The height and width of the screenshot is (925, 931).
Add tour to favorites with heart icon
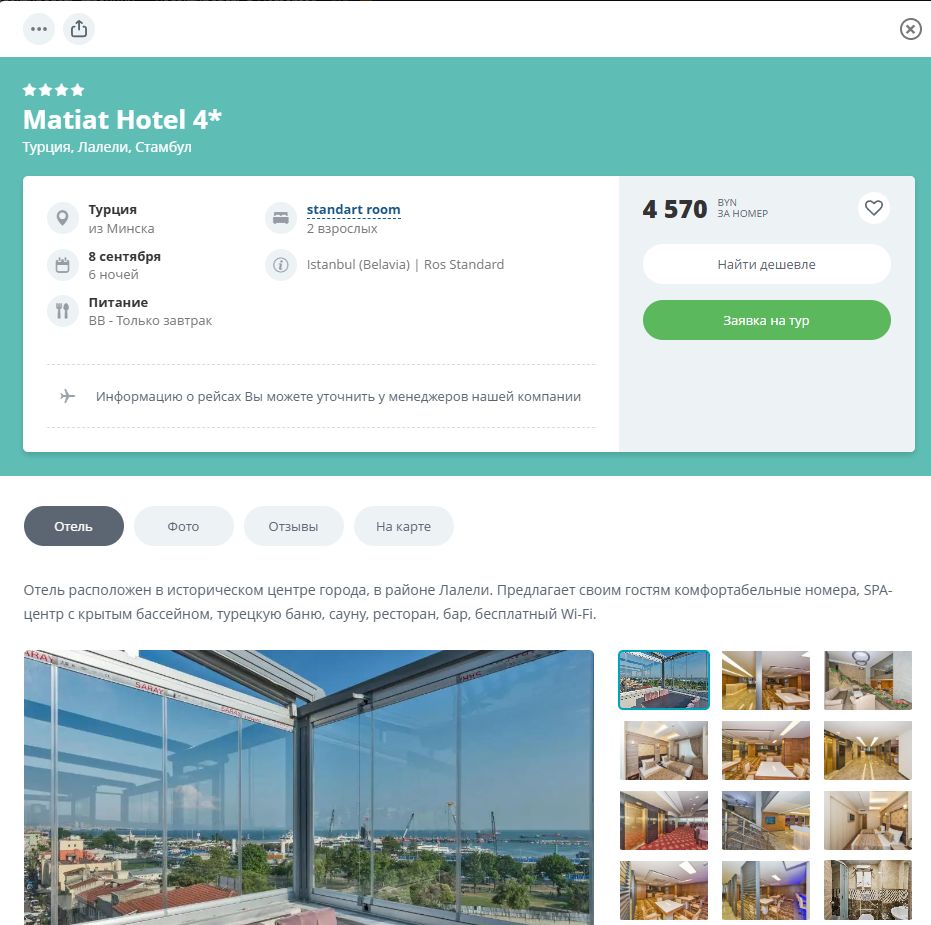(873, 208)
